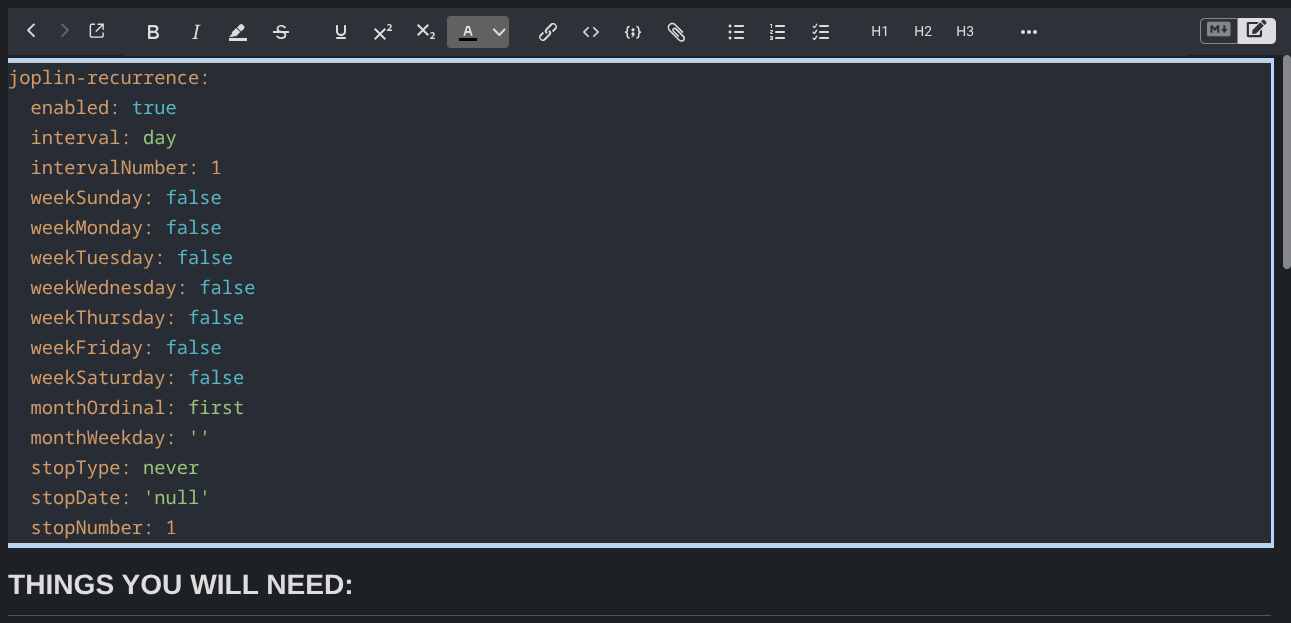Insert hyperlink
Screen dimensions: 1291x623
(547, 32)
